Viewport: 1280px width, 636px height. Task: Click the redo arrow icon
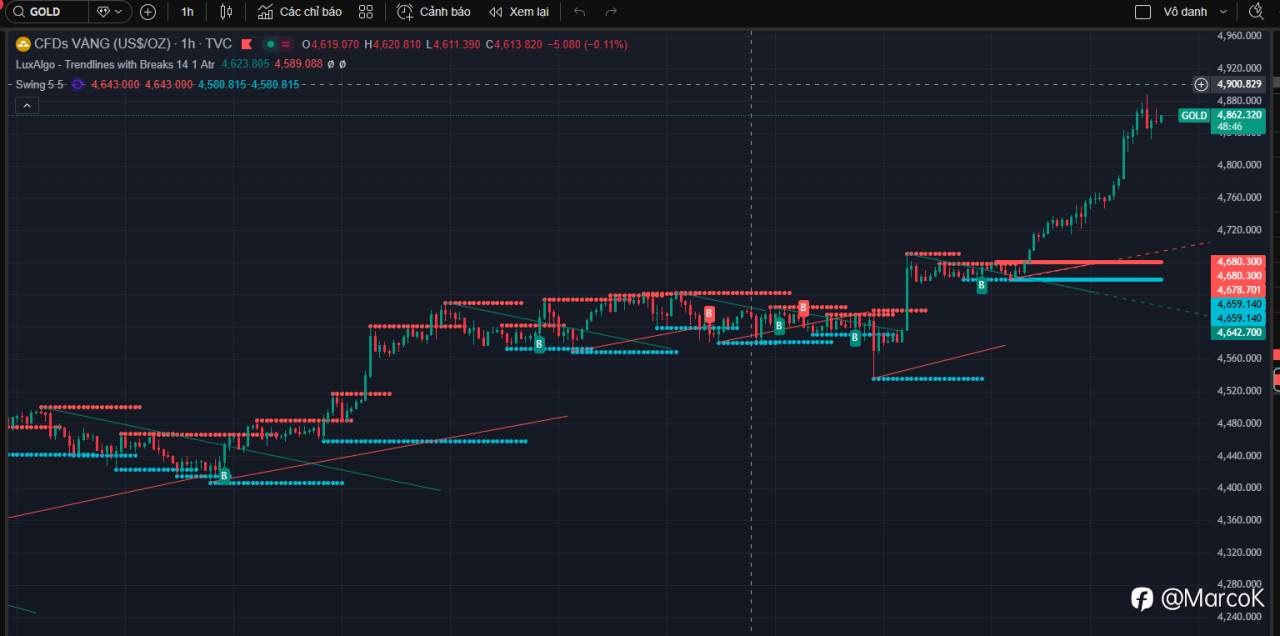click(x=610, y=12)
